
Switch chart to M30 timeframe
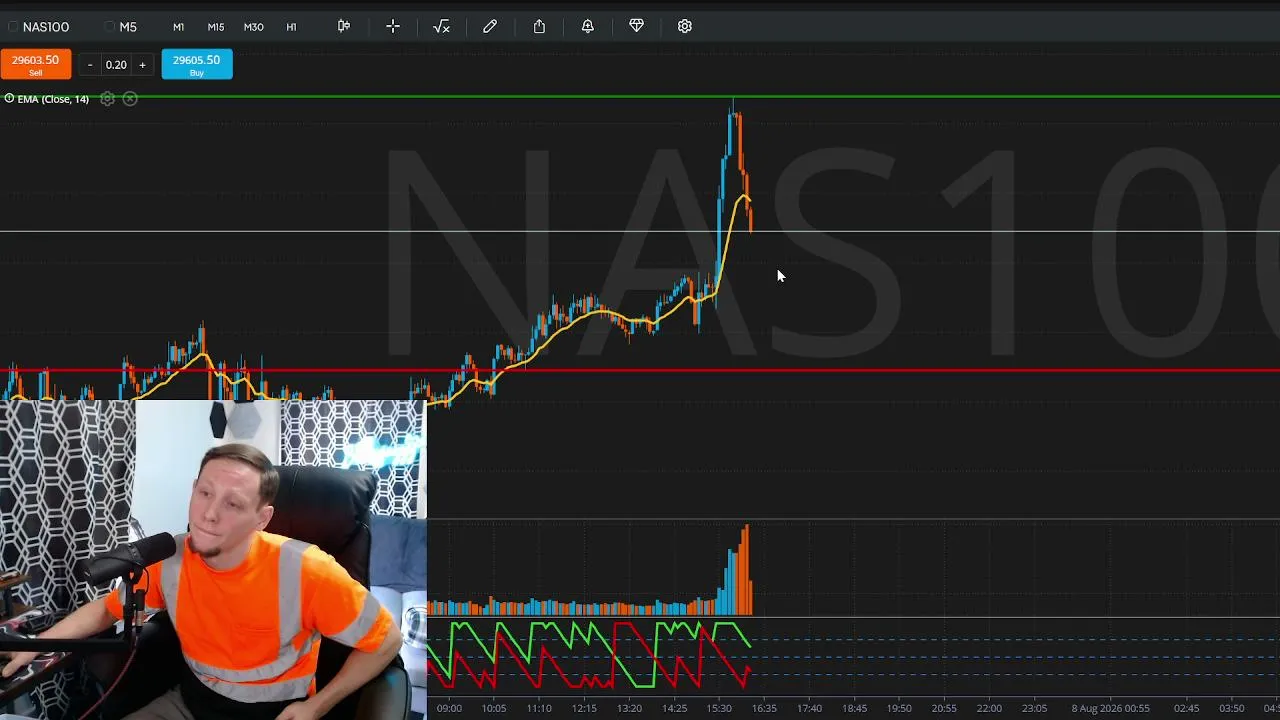pos(254,27)
